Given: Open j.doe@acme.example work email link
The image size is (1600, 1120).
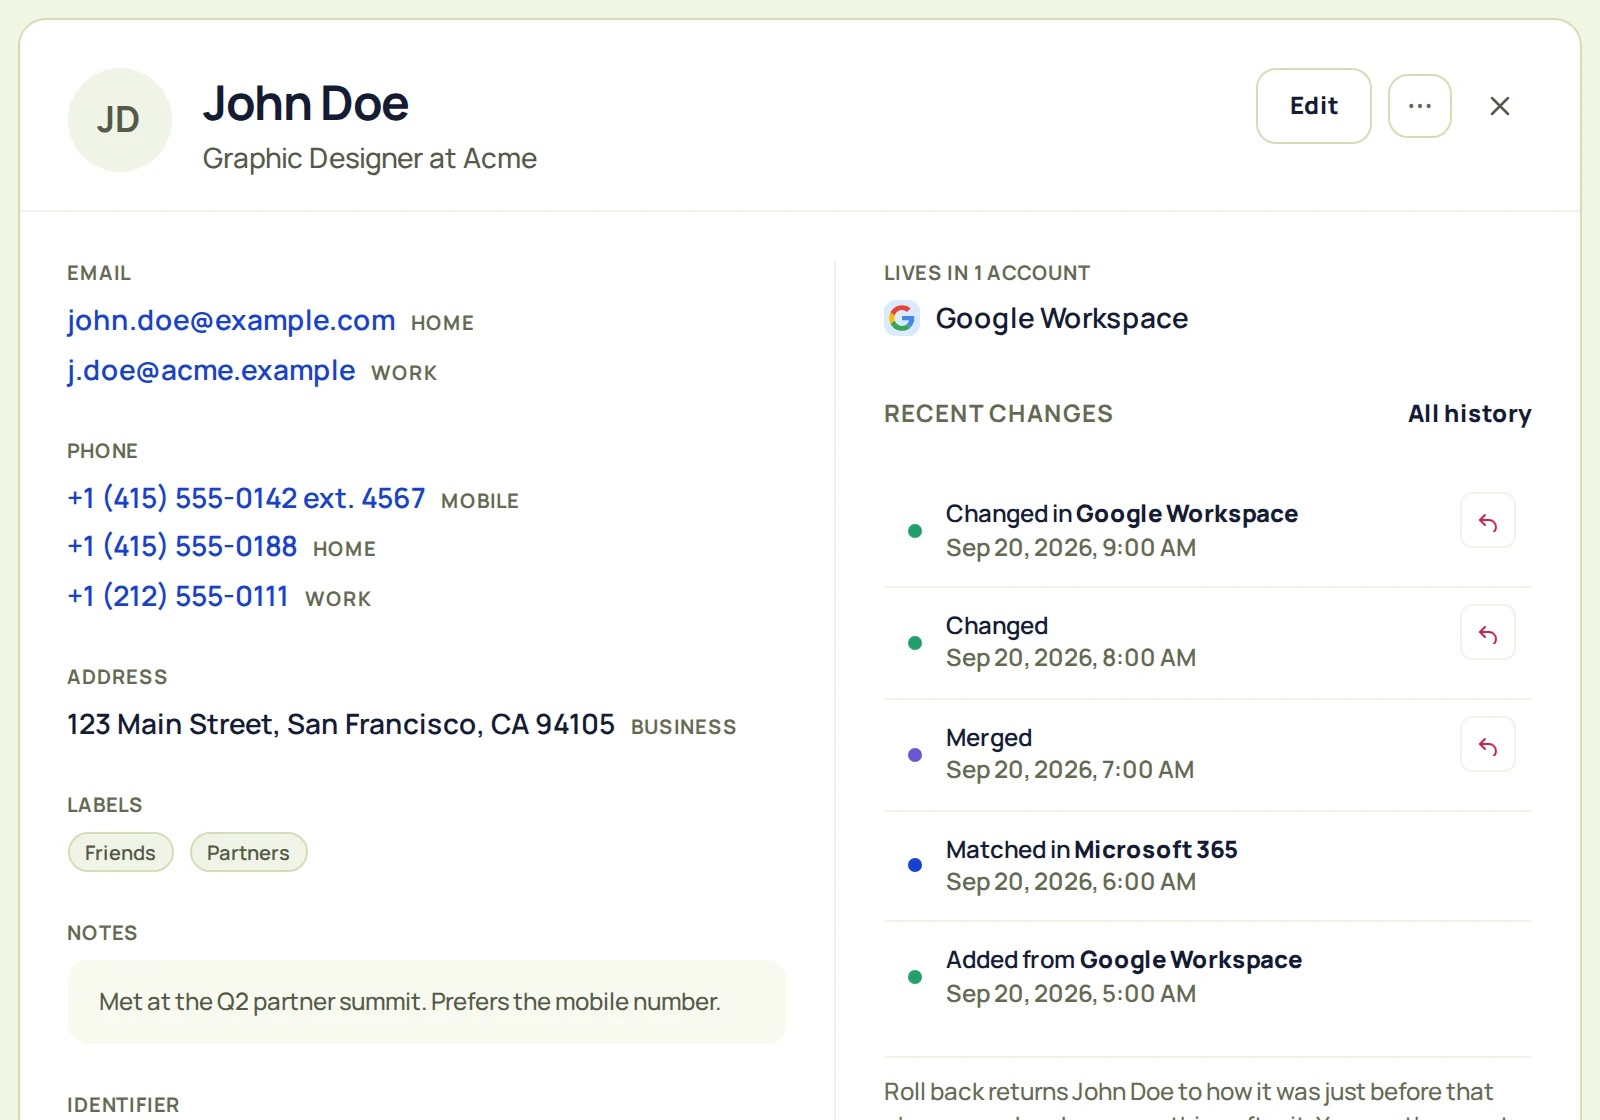Looking at the screenshot, I should [x=211, y=371].
